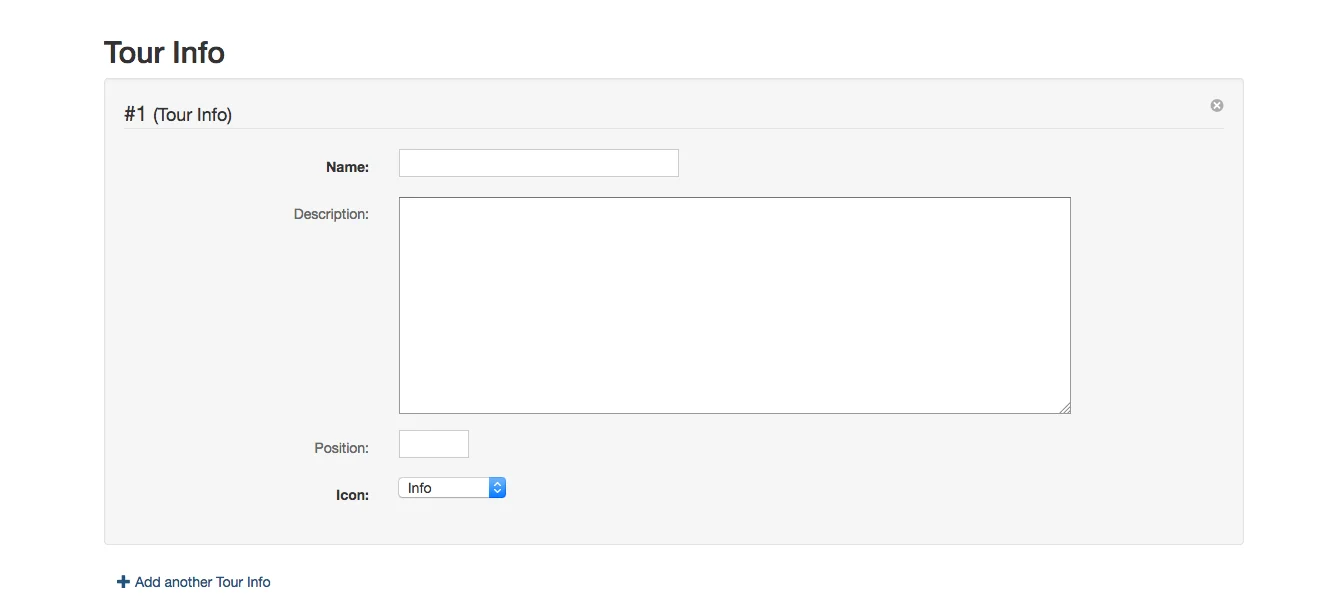Click the #1 entry number in the panel header
This screenshot has width=1324, height=609.
click(135, 114)
